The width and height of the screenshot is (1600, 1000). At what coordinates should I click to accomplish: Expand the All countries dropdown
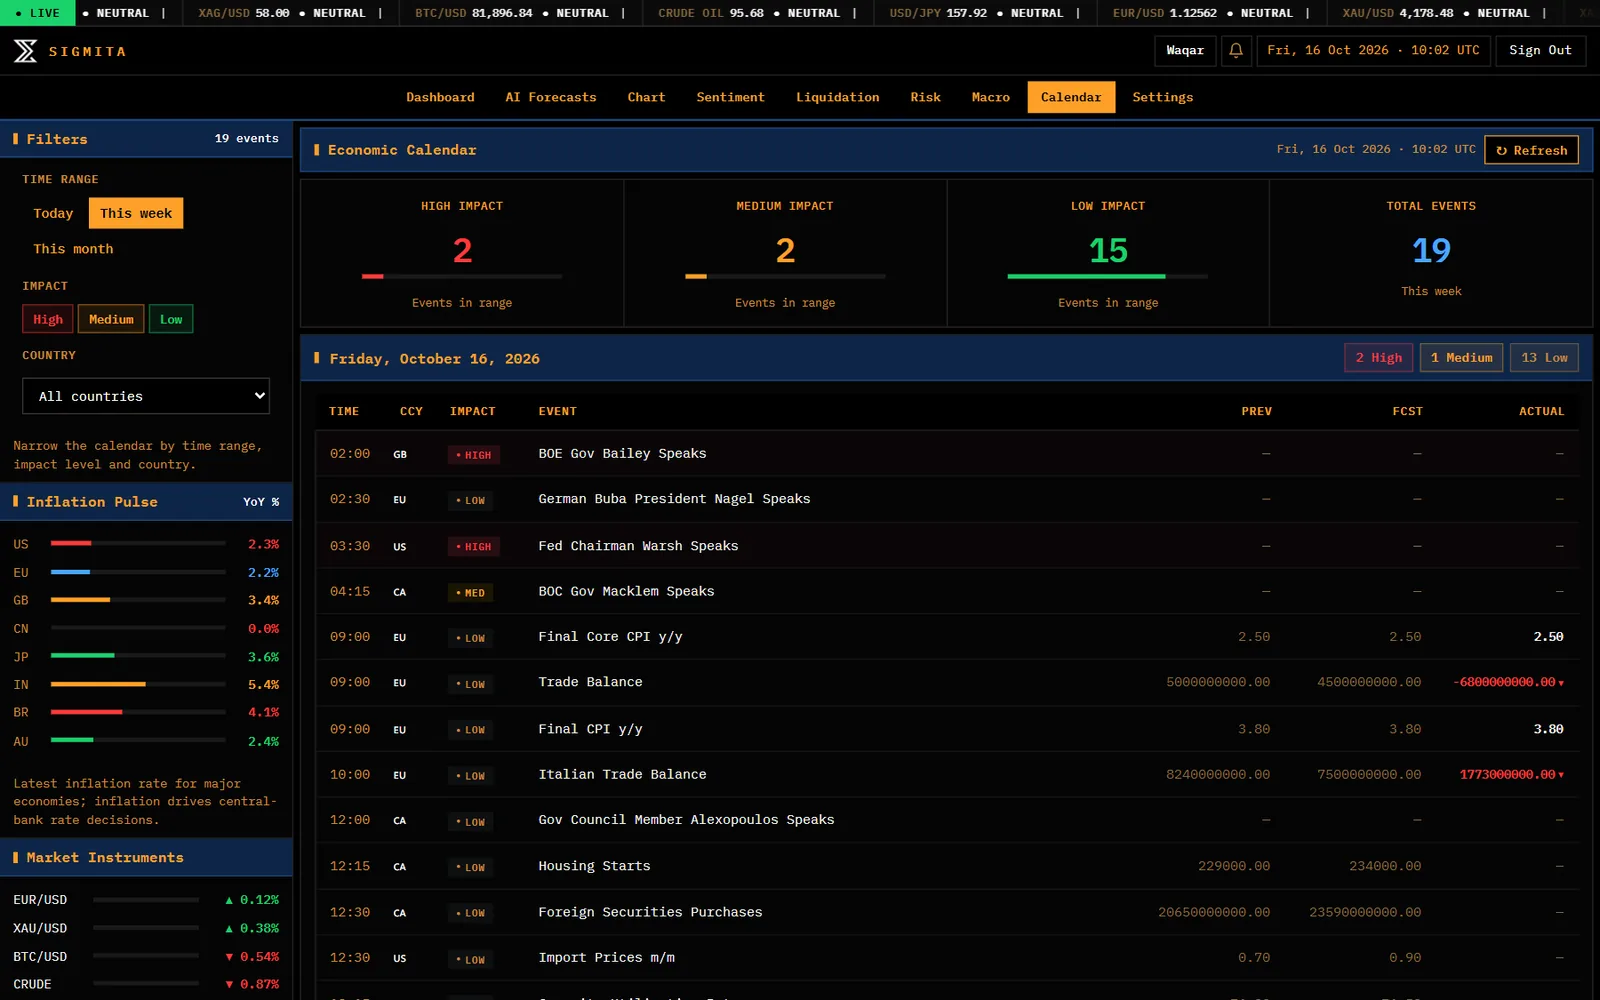pos(146,396)
